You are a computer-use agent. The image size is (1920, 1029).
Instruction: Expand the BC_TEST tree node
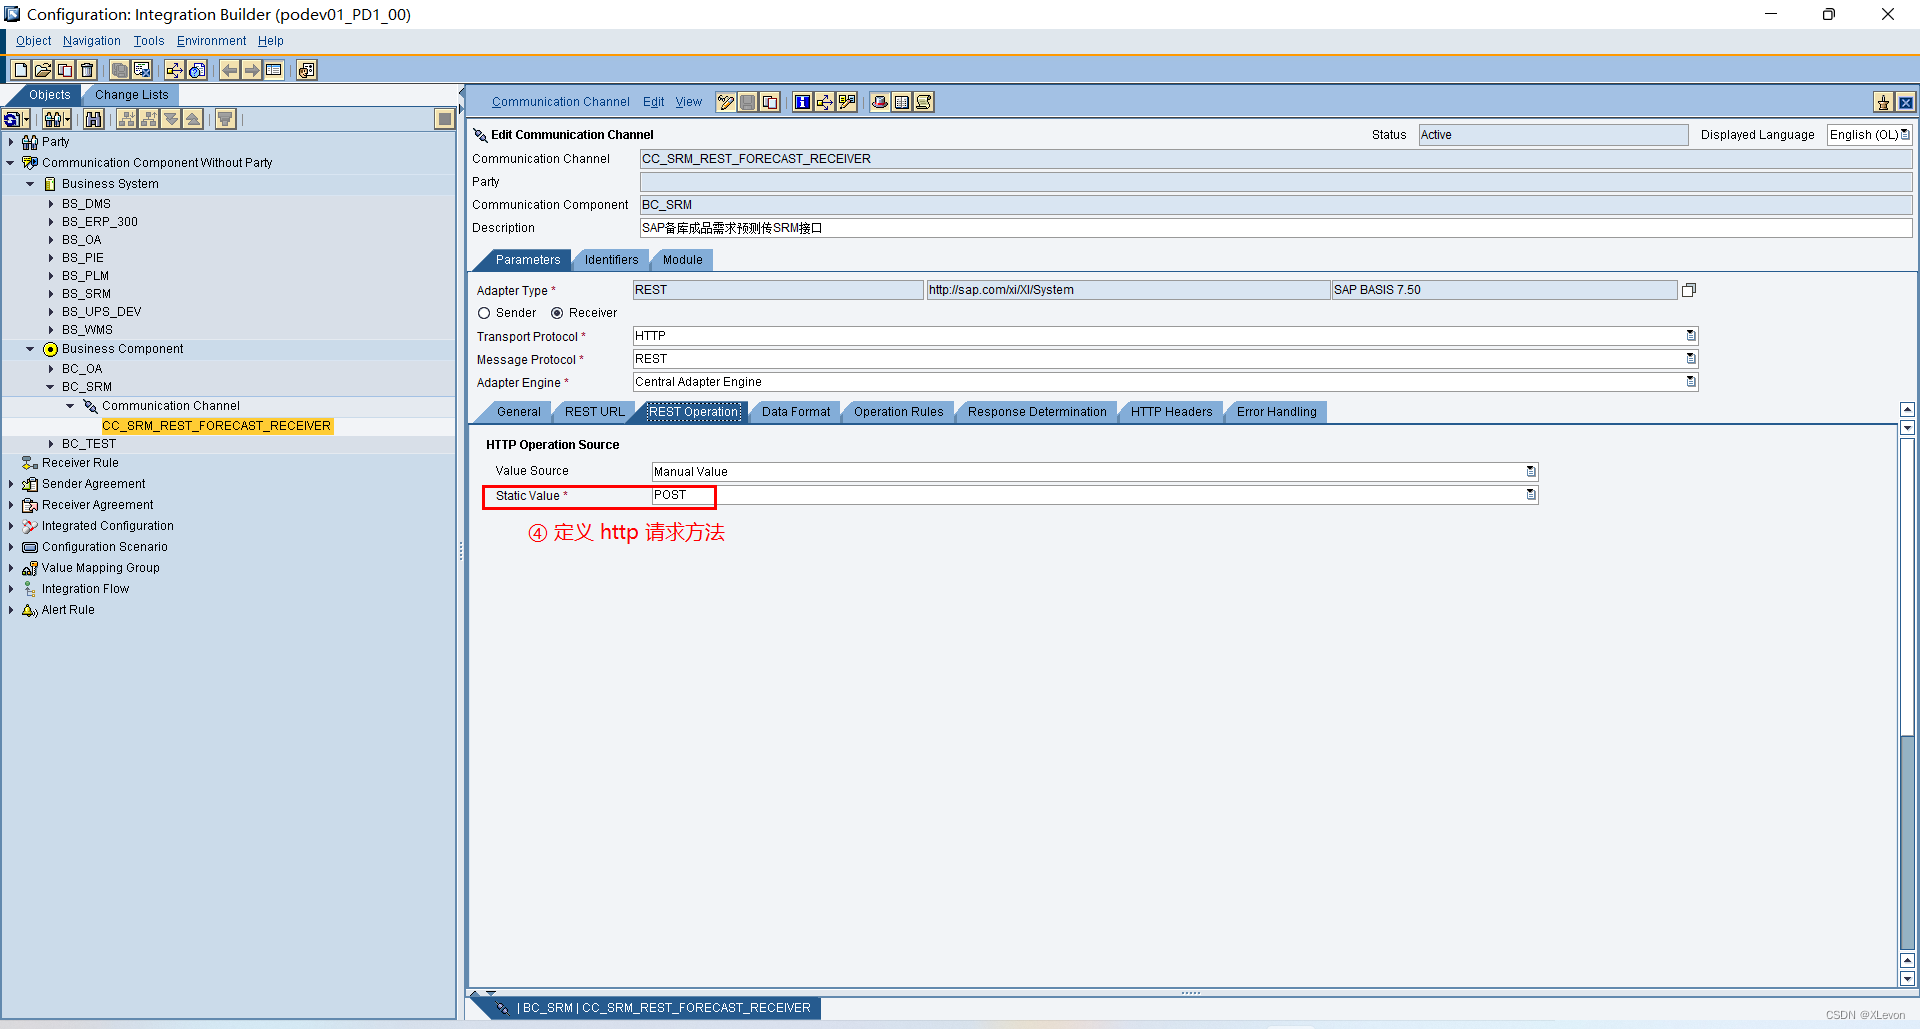point(51,444)
